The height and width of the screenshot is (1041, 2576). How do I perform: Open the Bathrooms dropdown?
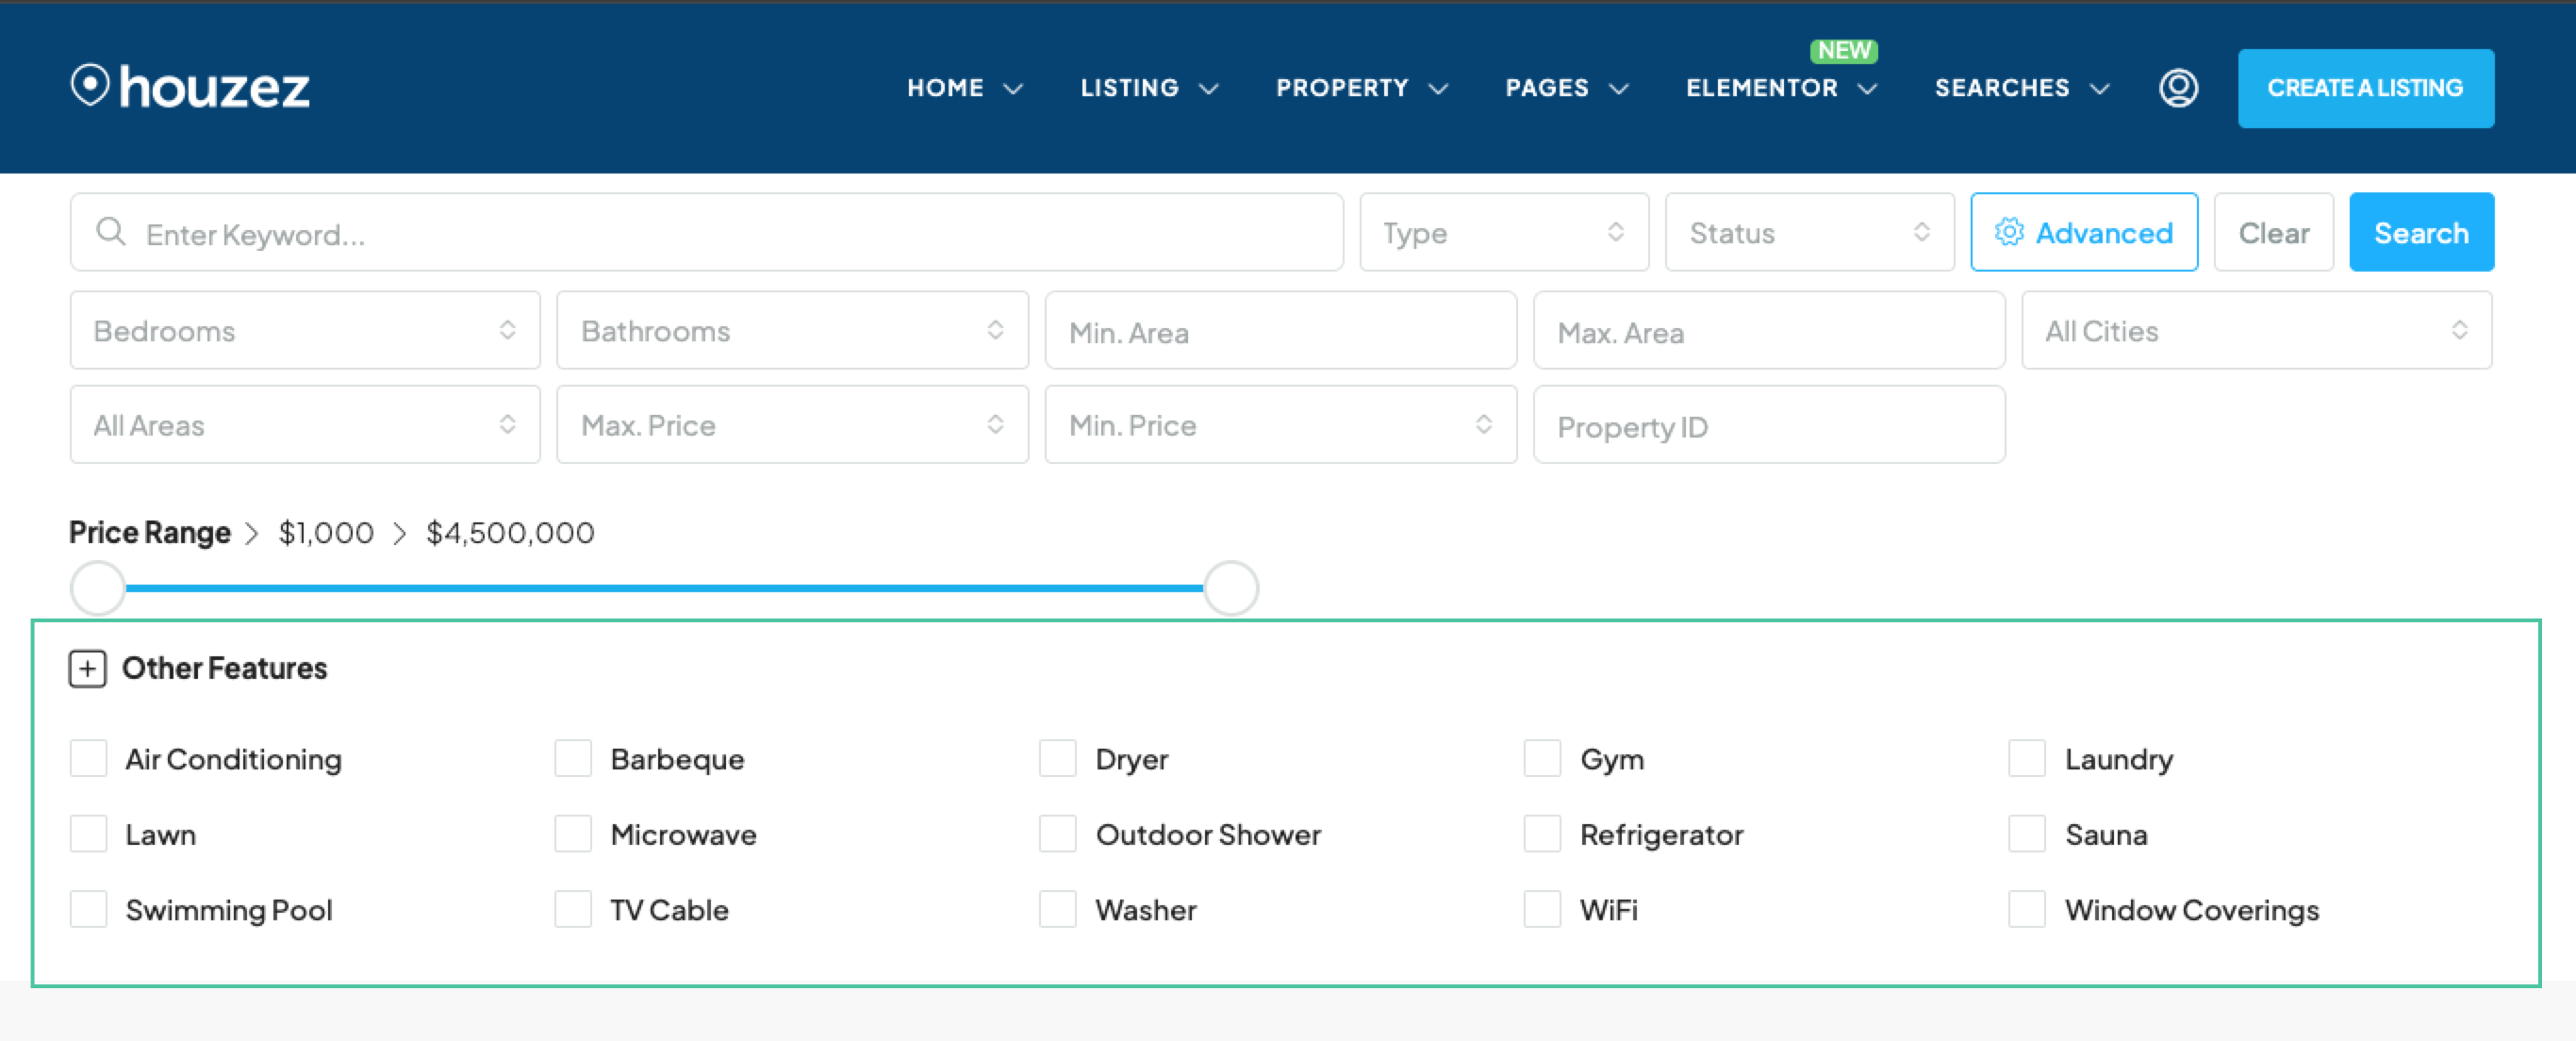click(792, 330)
